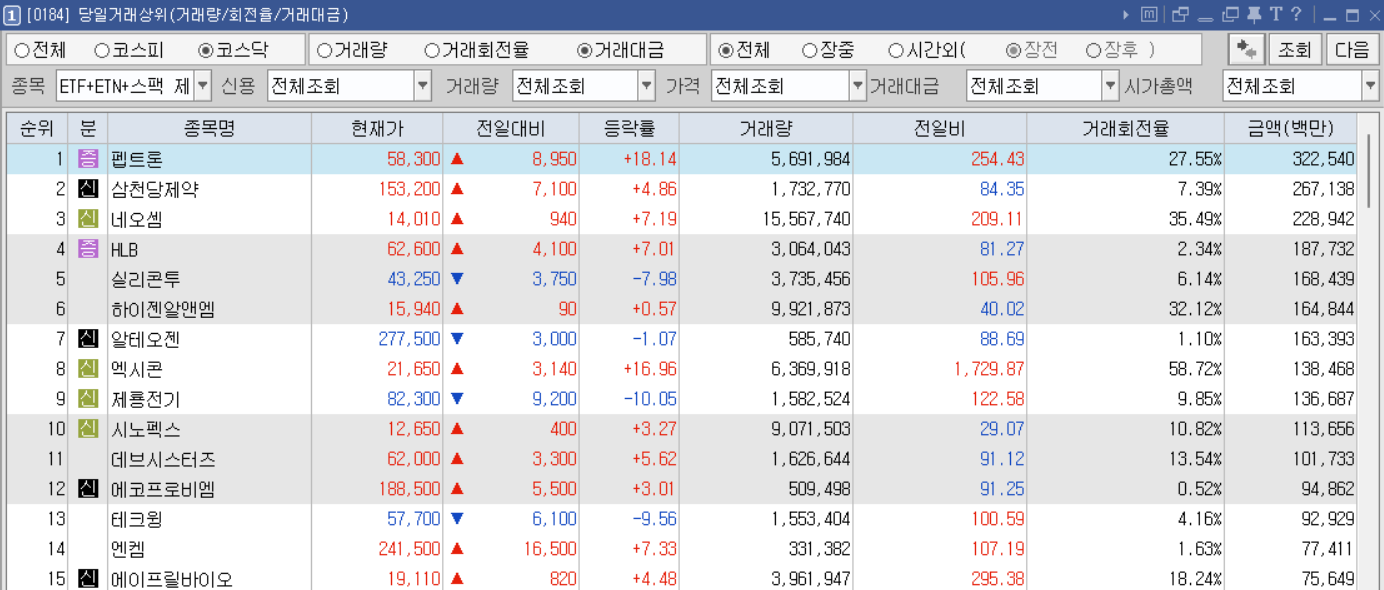Screen dimensions: 1384x590
Task: Sort by 등락률 column header
Action: [x=629, y=129]
